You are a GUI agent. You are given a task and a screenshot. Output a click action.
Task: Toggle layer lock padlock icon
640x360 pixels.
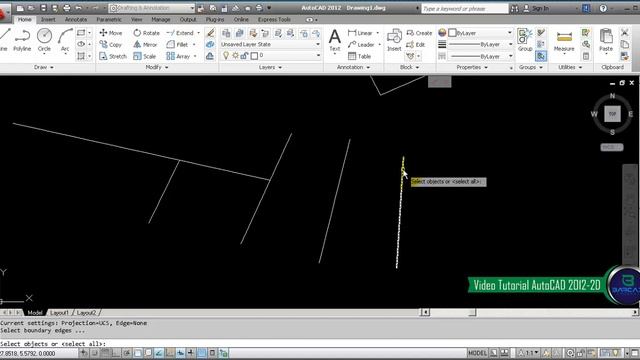coord(244,56)
